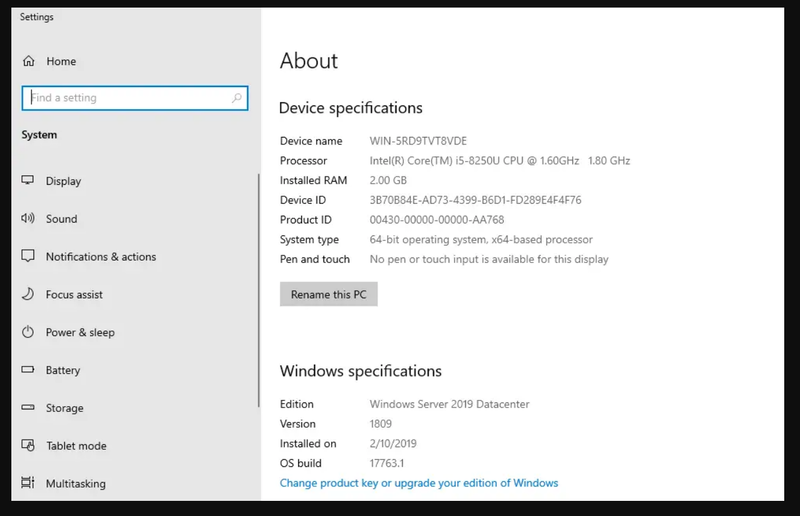Screen dimensions: 800x516
Task: Click the Rename this PC button
Action: click(x=329, y=294)
